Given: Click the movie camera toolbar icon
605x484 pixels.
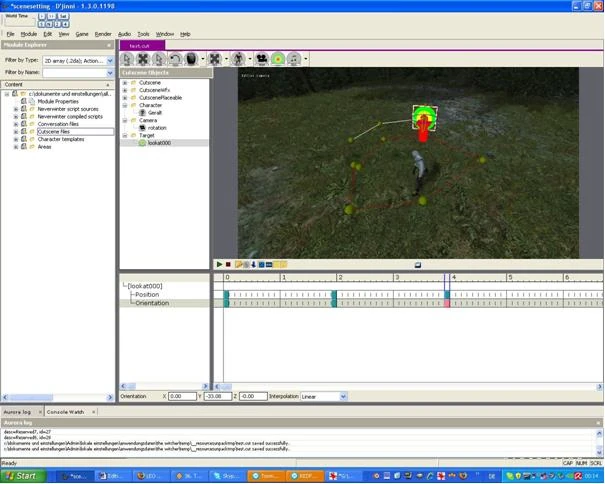Looking at the screenshot, I should click(262, 59).
